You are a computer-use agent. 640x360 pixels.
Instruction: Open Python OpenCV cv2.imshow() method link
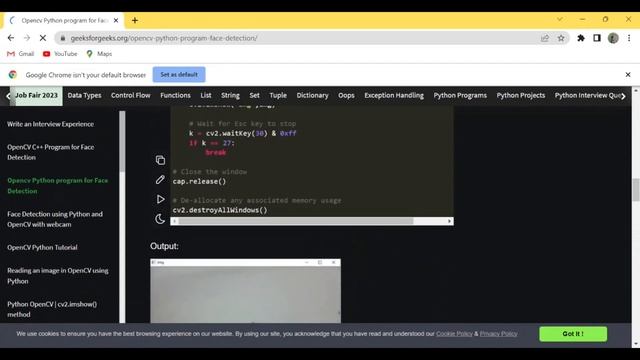point(52,309)
